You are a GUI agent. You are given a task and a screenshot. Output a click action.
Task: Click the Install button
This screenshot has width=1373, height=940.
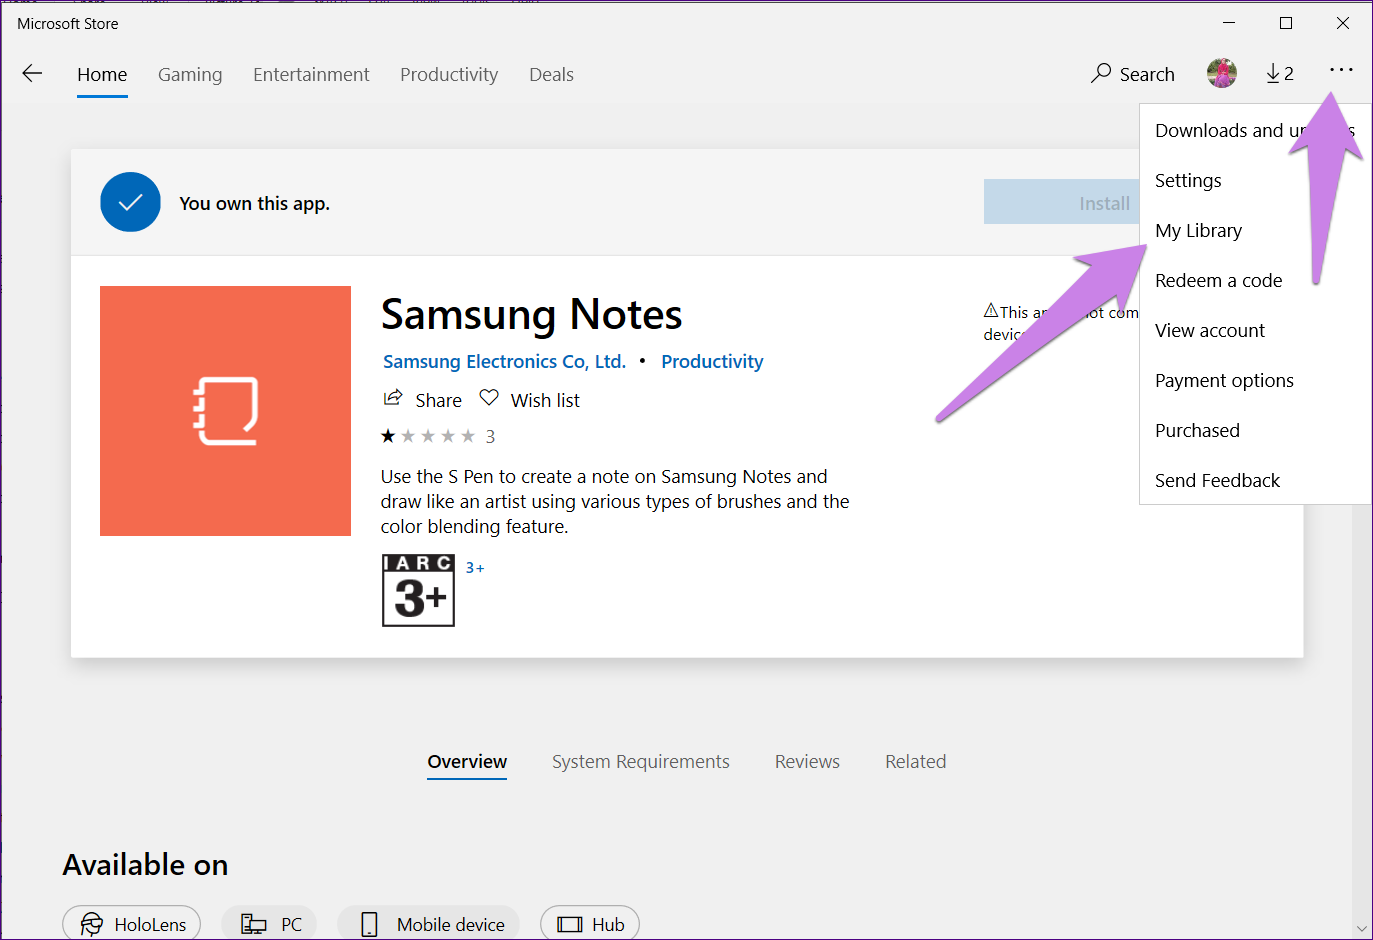[x=1103, y=202]
